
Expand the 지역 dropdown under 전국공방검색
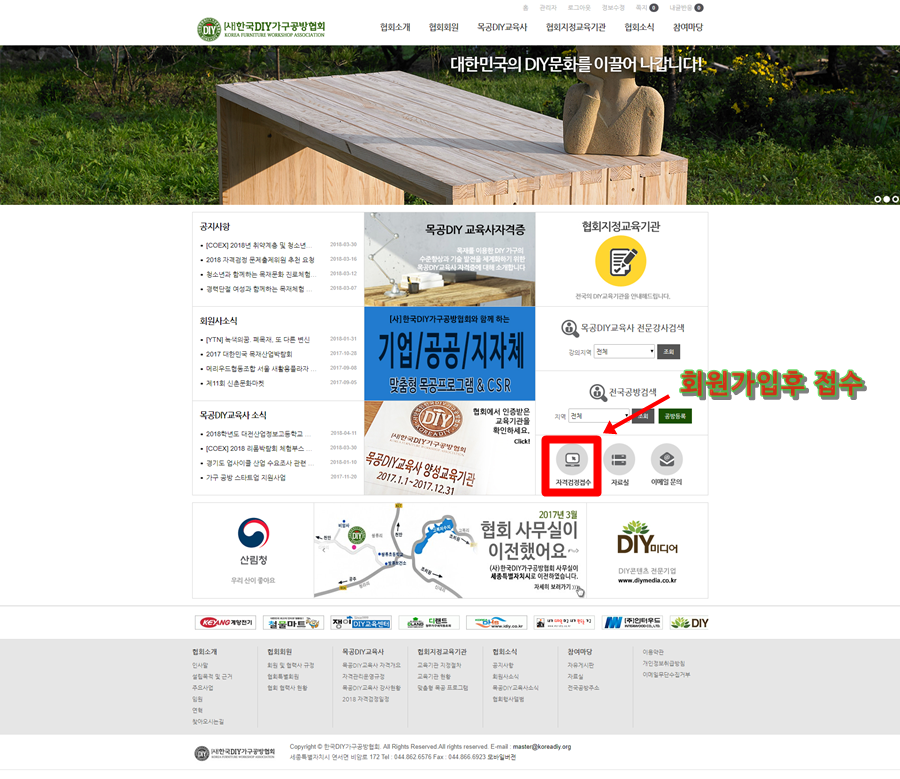click(598, 416)
